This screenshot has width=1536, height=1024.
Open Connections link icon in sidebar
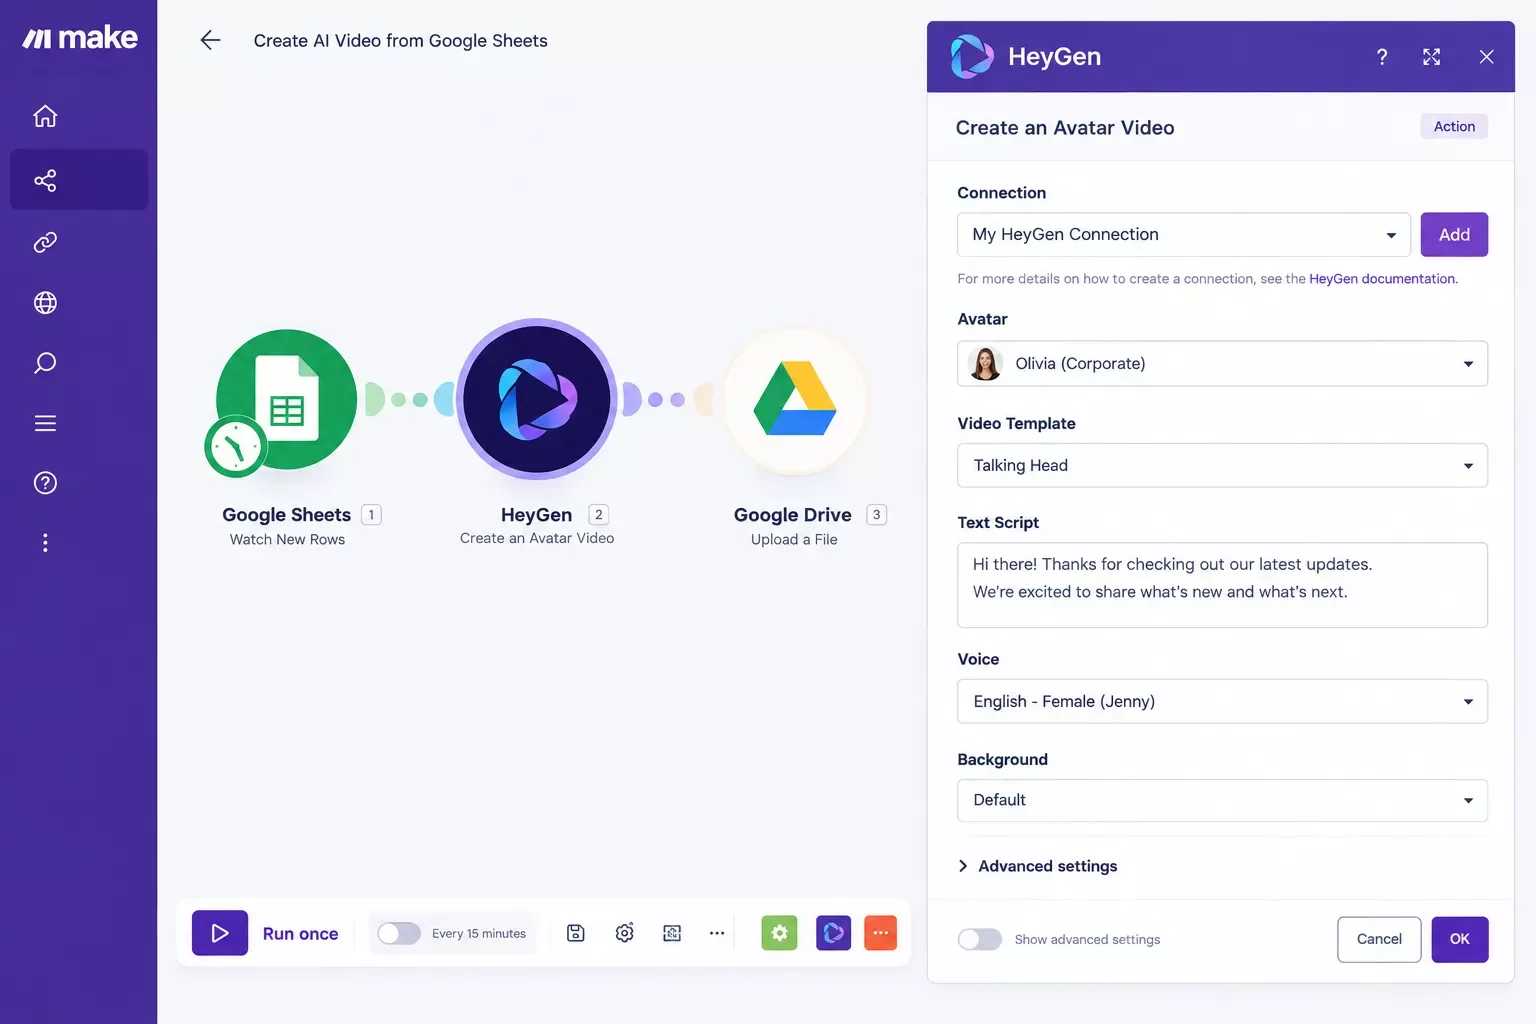click(45, 242)
